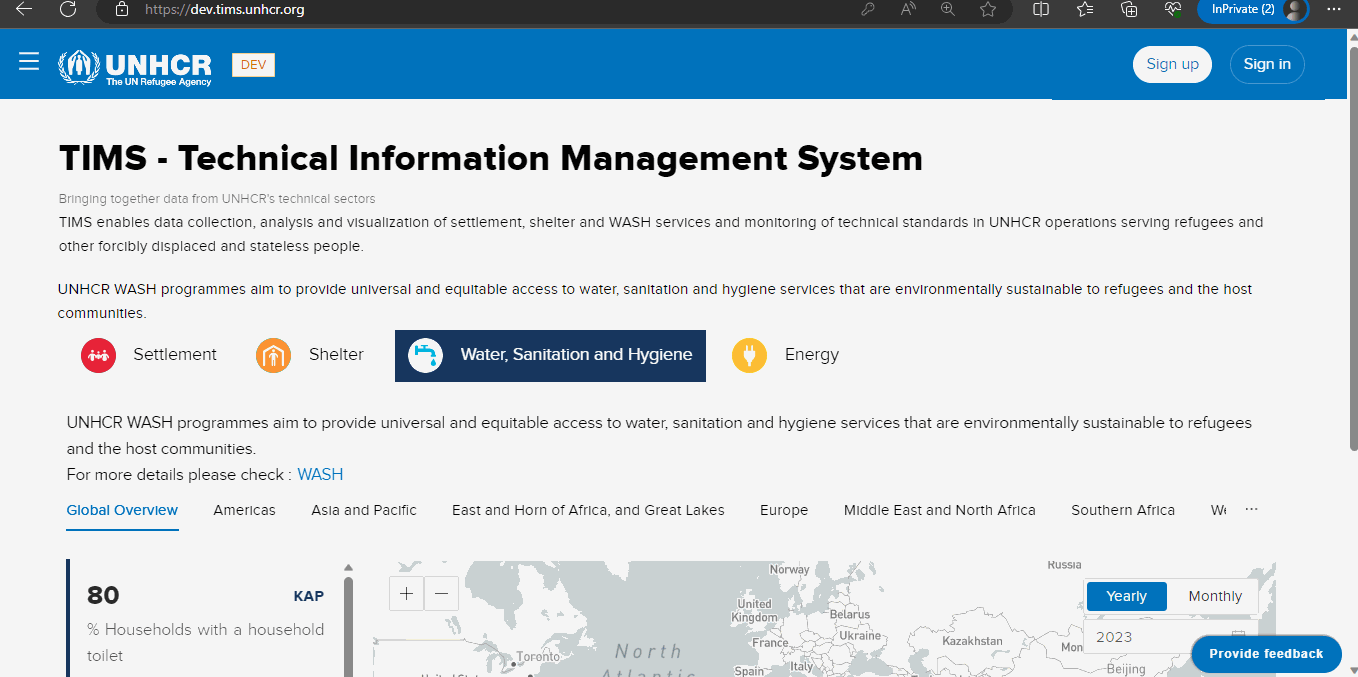1358x677 pixels.
Task: Open the hamburger navigation menu
Action: [x=29, y=62]
